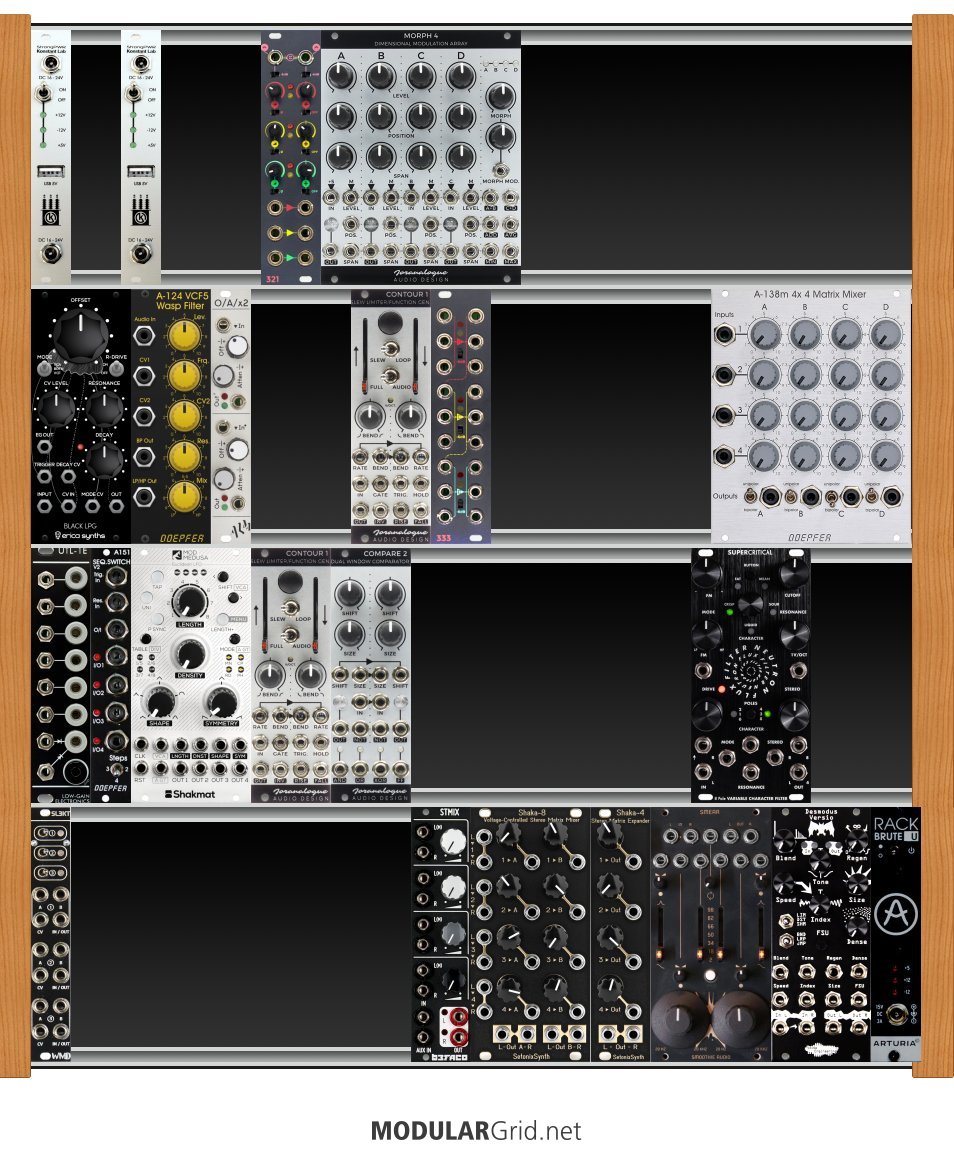This screenshot has width=954, height=1152.
Task: Click the top white knob on the O/A/x2 module
Action: [x=236, y=346]
